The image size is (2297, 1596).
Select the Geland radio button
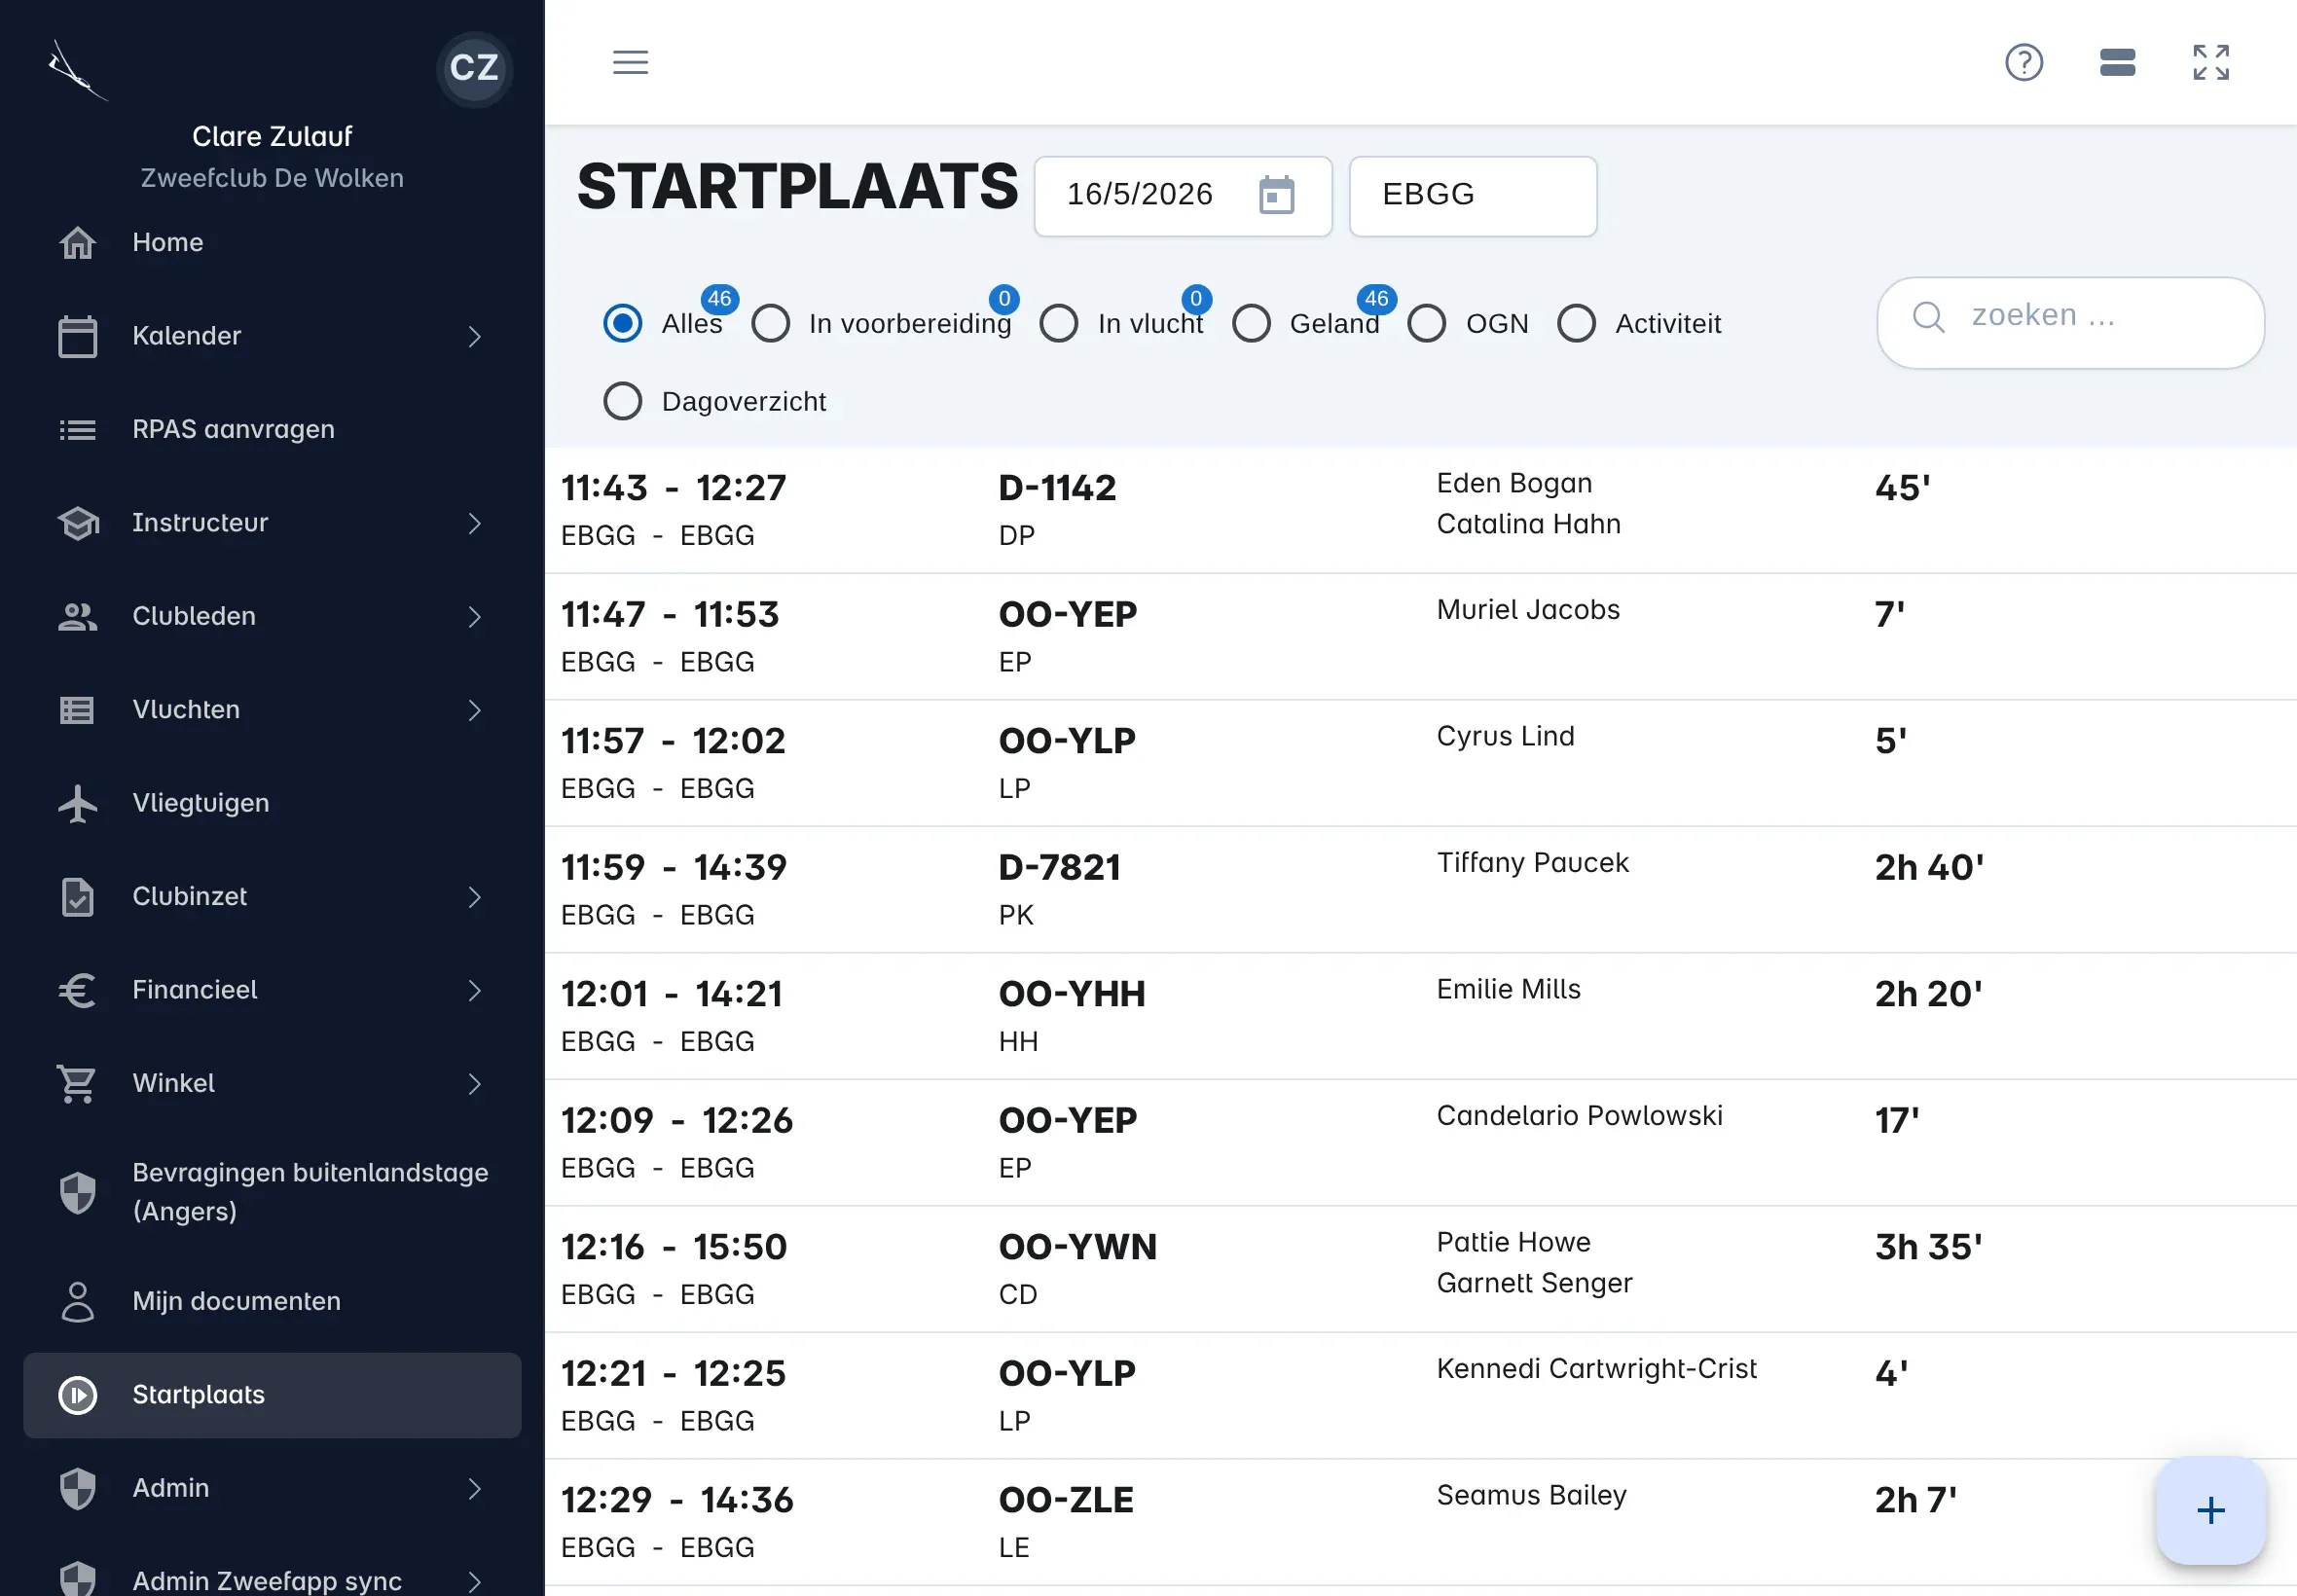[x=1251, y=323]
